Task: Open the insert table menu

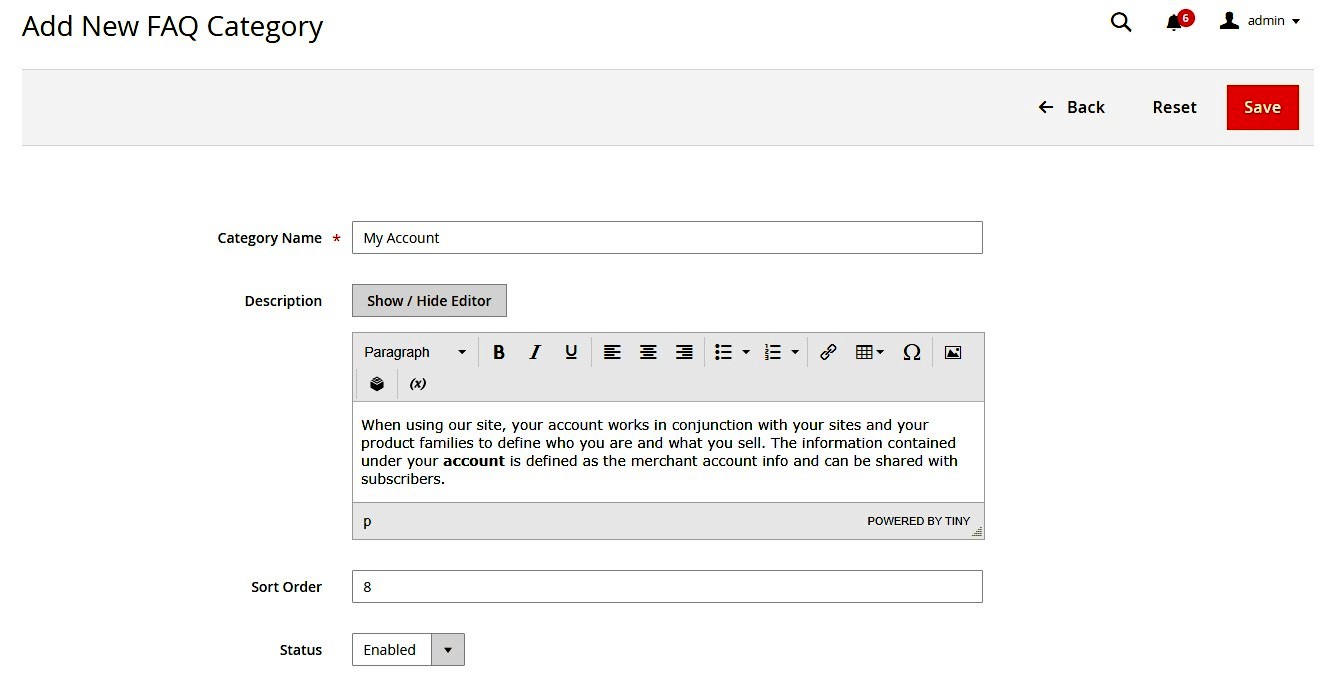Action: pos(869,352)
